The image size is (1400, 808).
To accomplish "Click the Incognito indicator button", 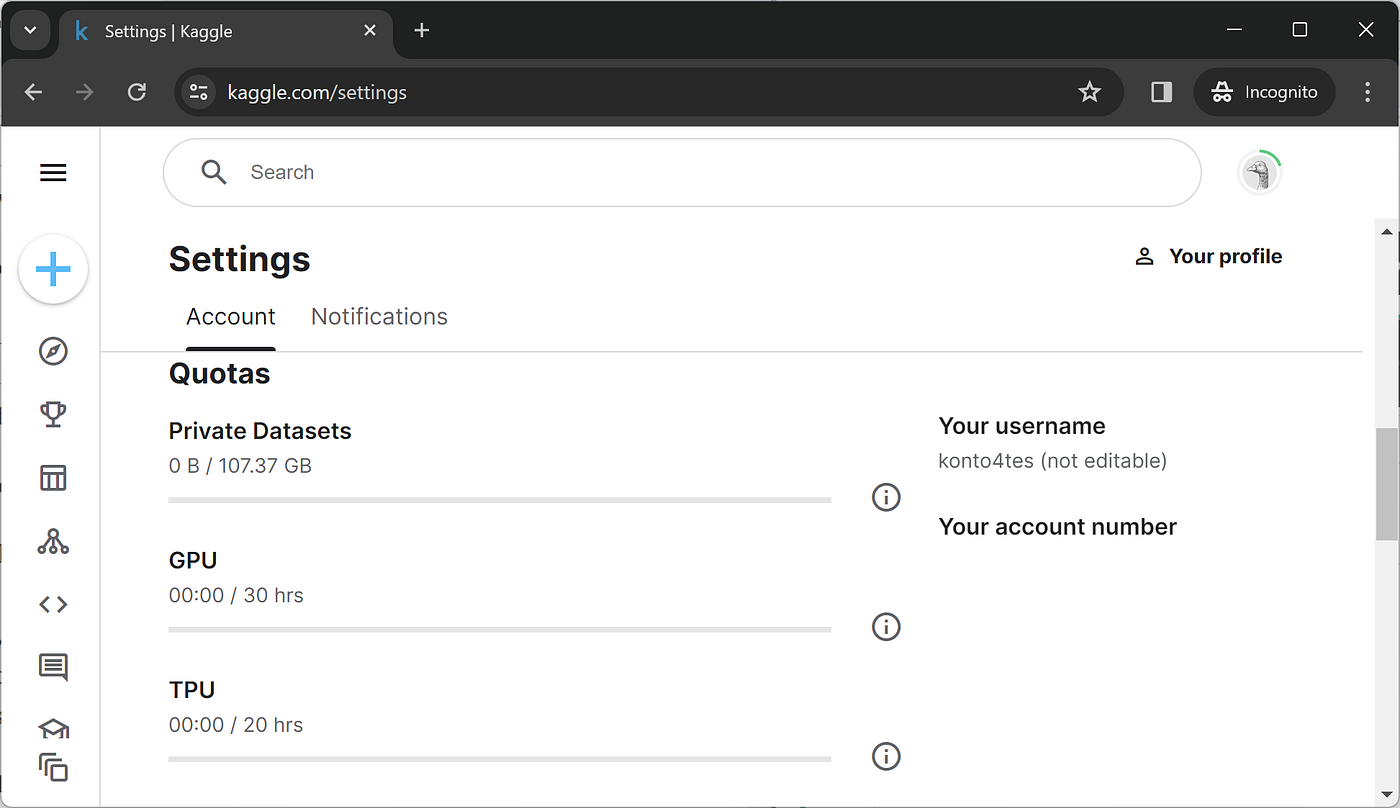I will click(x=1264, y=92).
